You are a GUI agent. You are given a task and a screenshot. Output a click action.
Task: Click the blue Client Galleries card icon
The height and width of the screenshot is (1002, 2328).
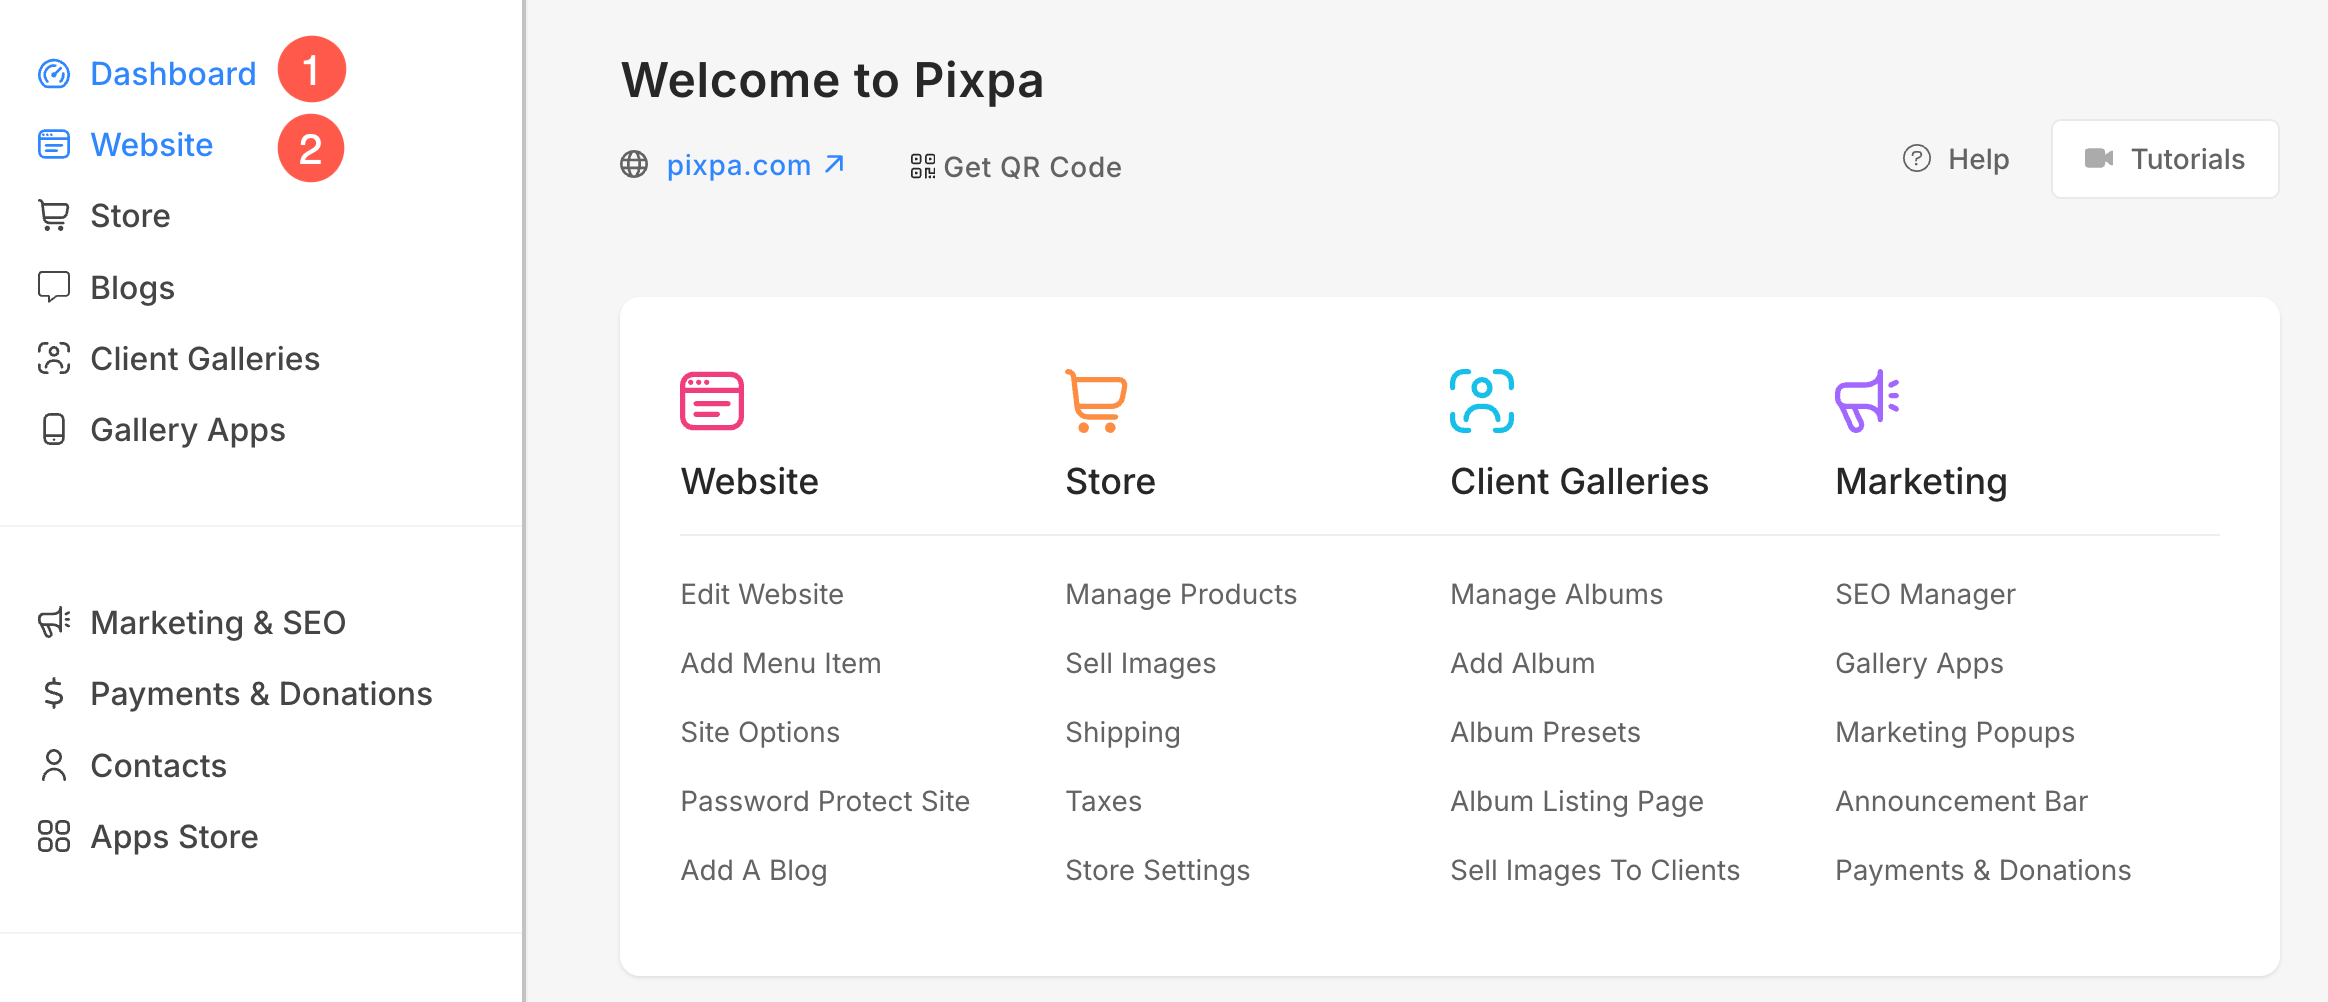point(1482,401)
